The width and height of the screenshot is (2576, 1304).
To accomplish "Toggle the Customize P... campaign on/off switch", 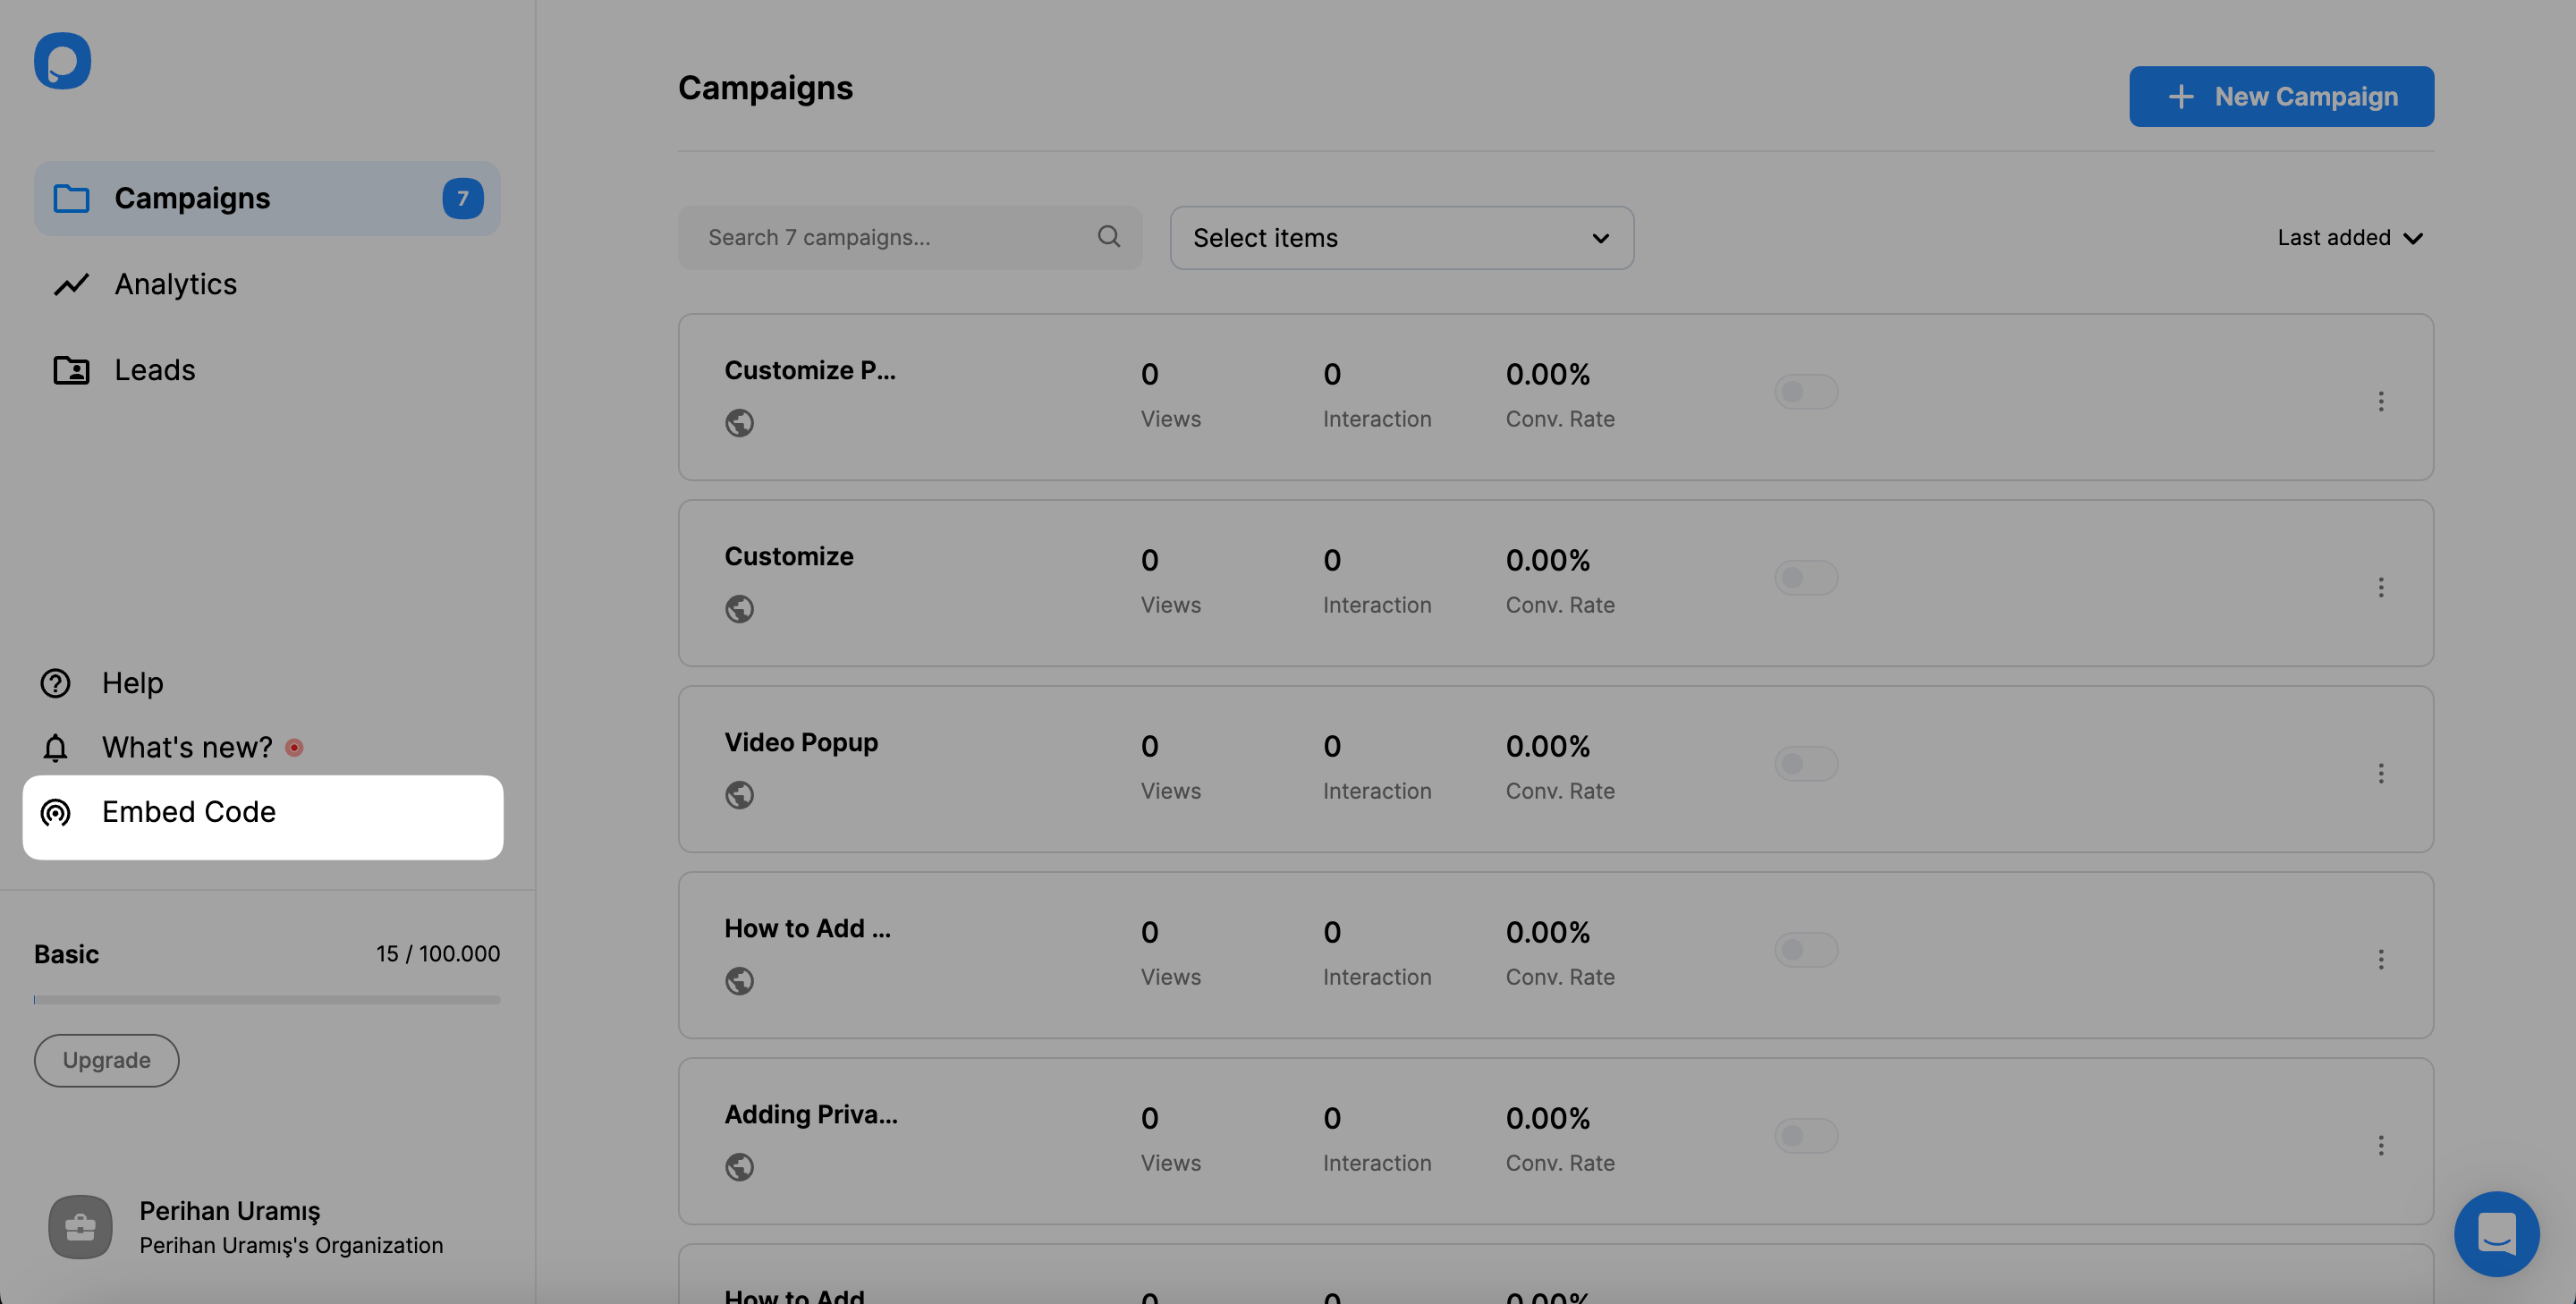I will click(1806, 393).
